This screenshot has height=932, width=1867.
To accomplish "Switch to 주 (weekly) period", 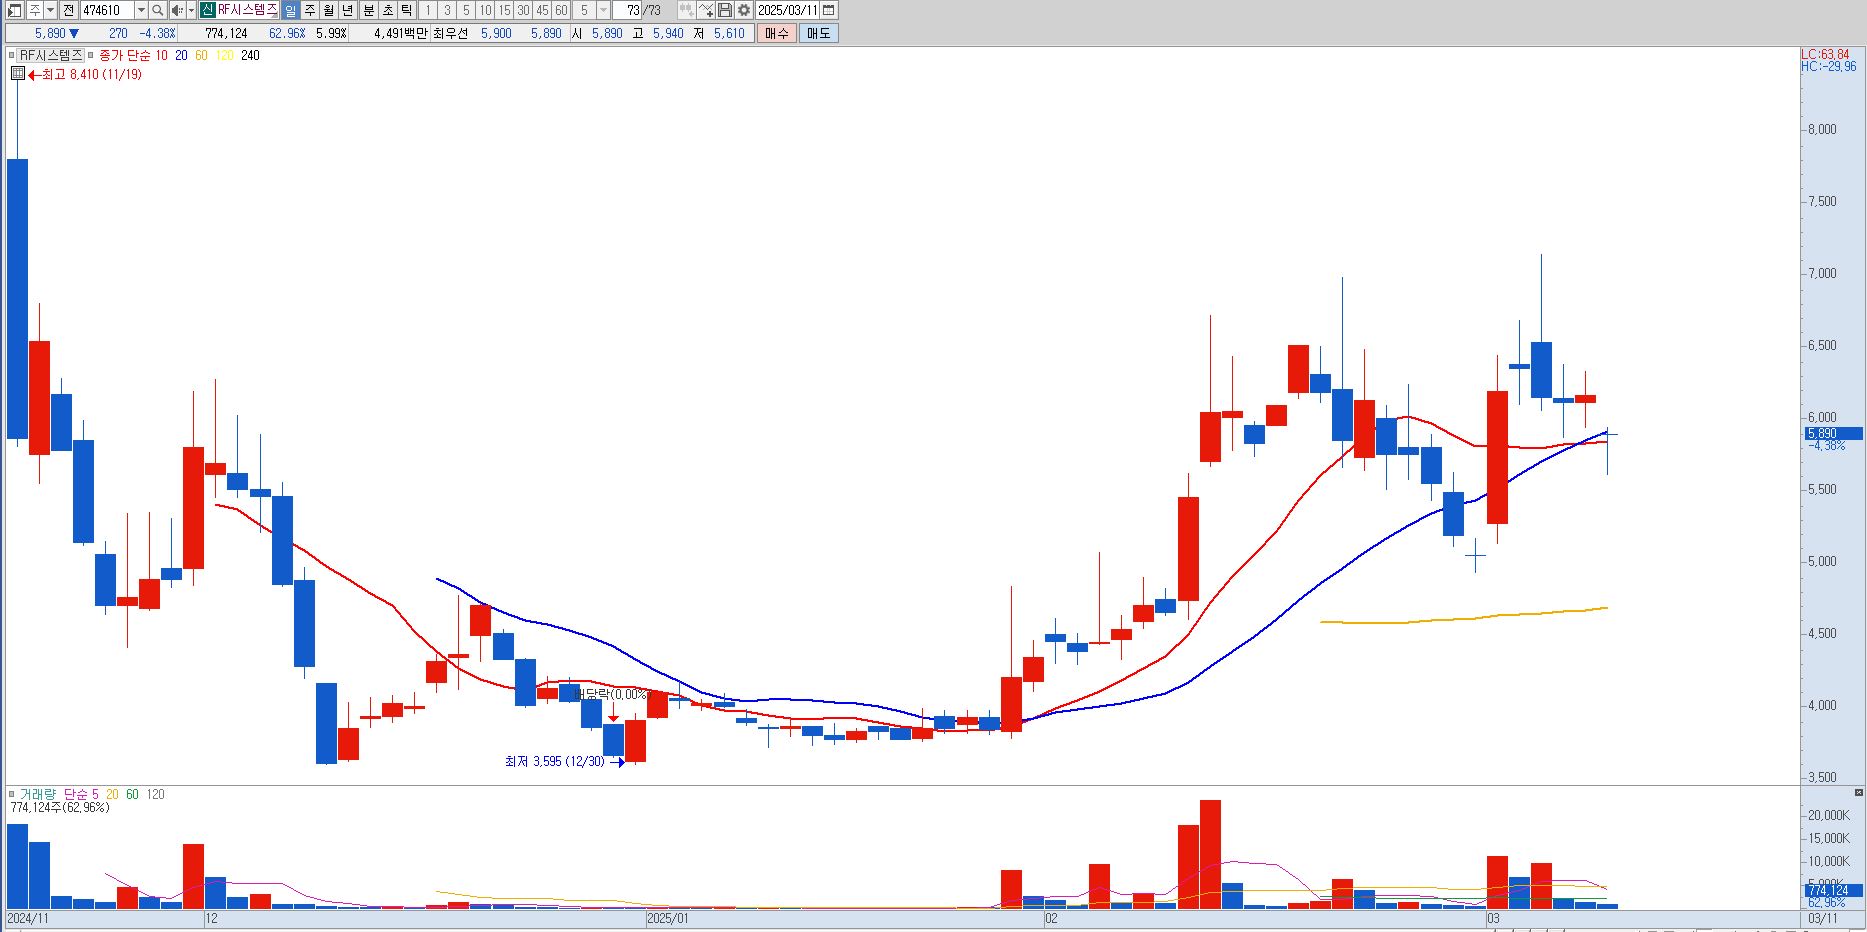I will coord(309,10).
